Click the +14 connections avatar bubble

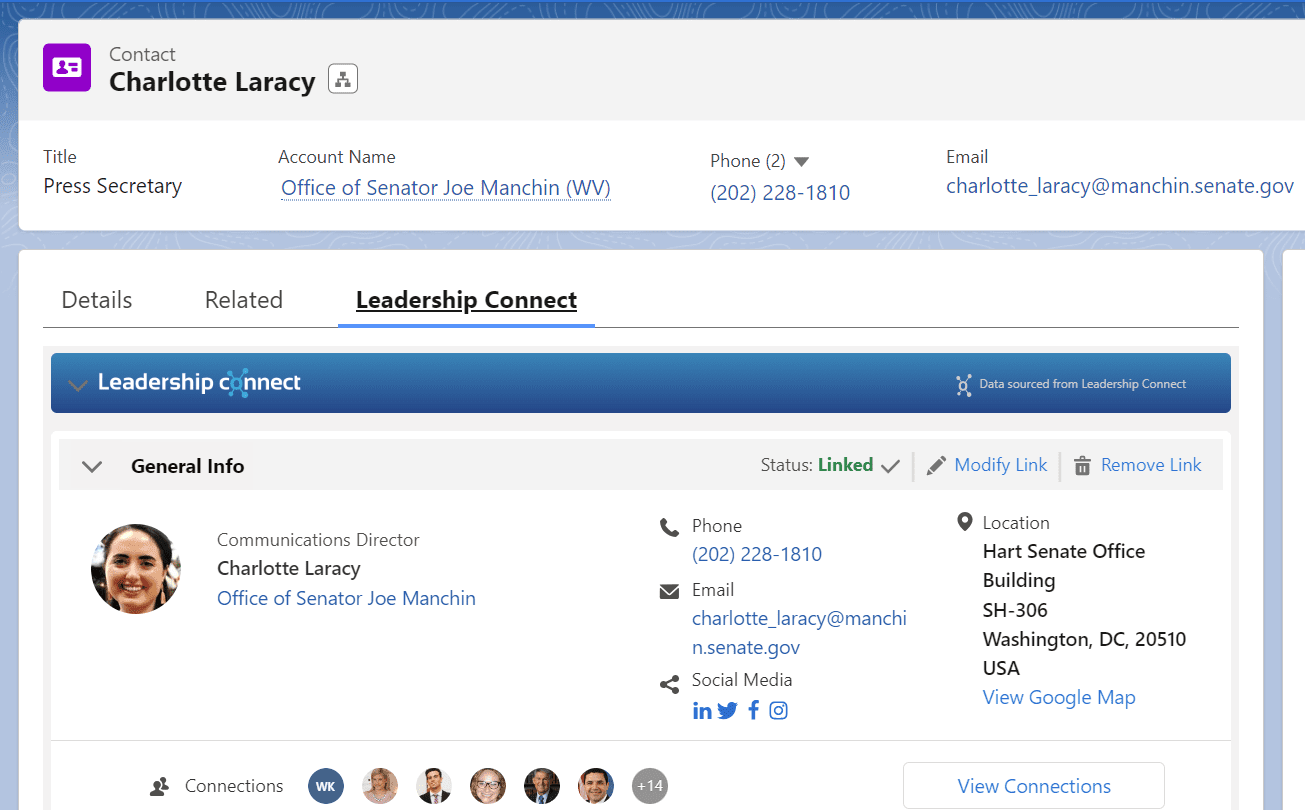[650, 786]
